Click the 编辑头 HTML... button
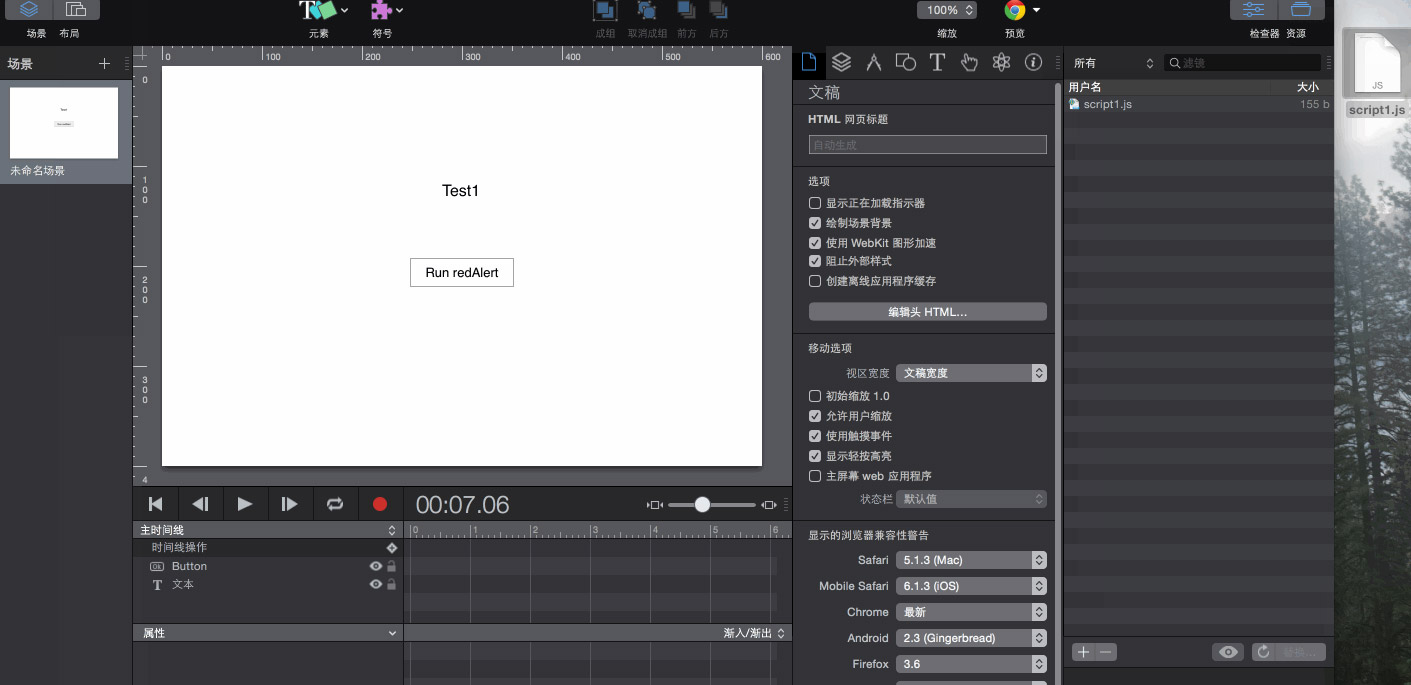The image size is (1411, 685). coord(928,312)
